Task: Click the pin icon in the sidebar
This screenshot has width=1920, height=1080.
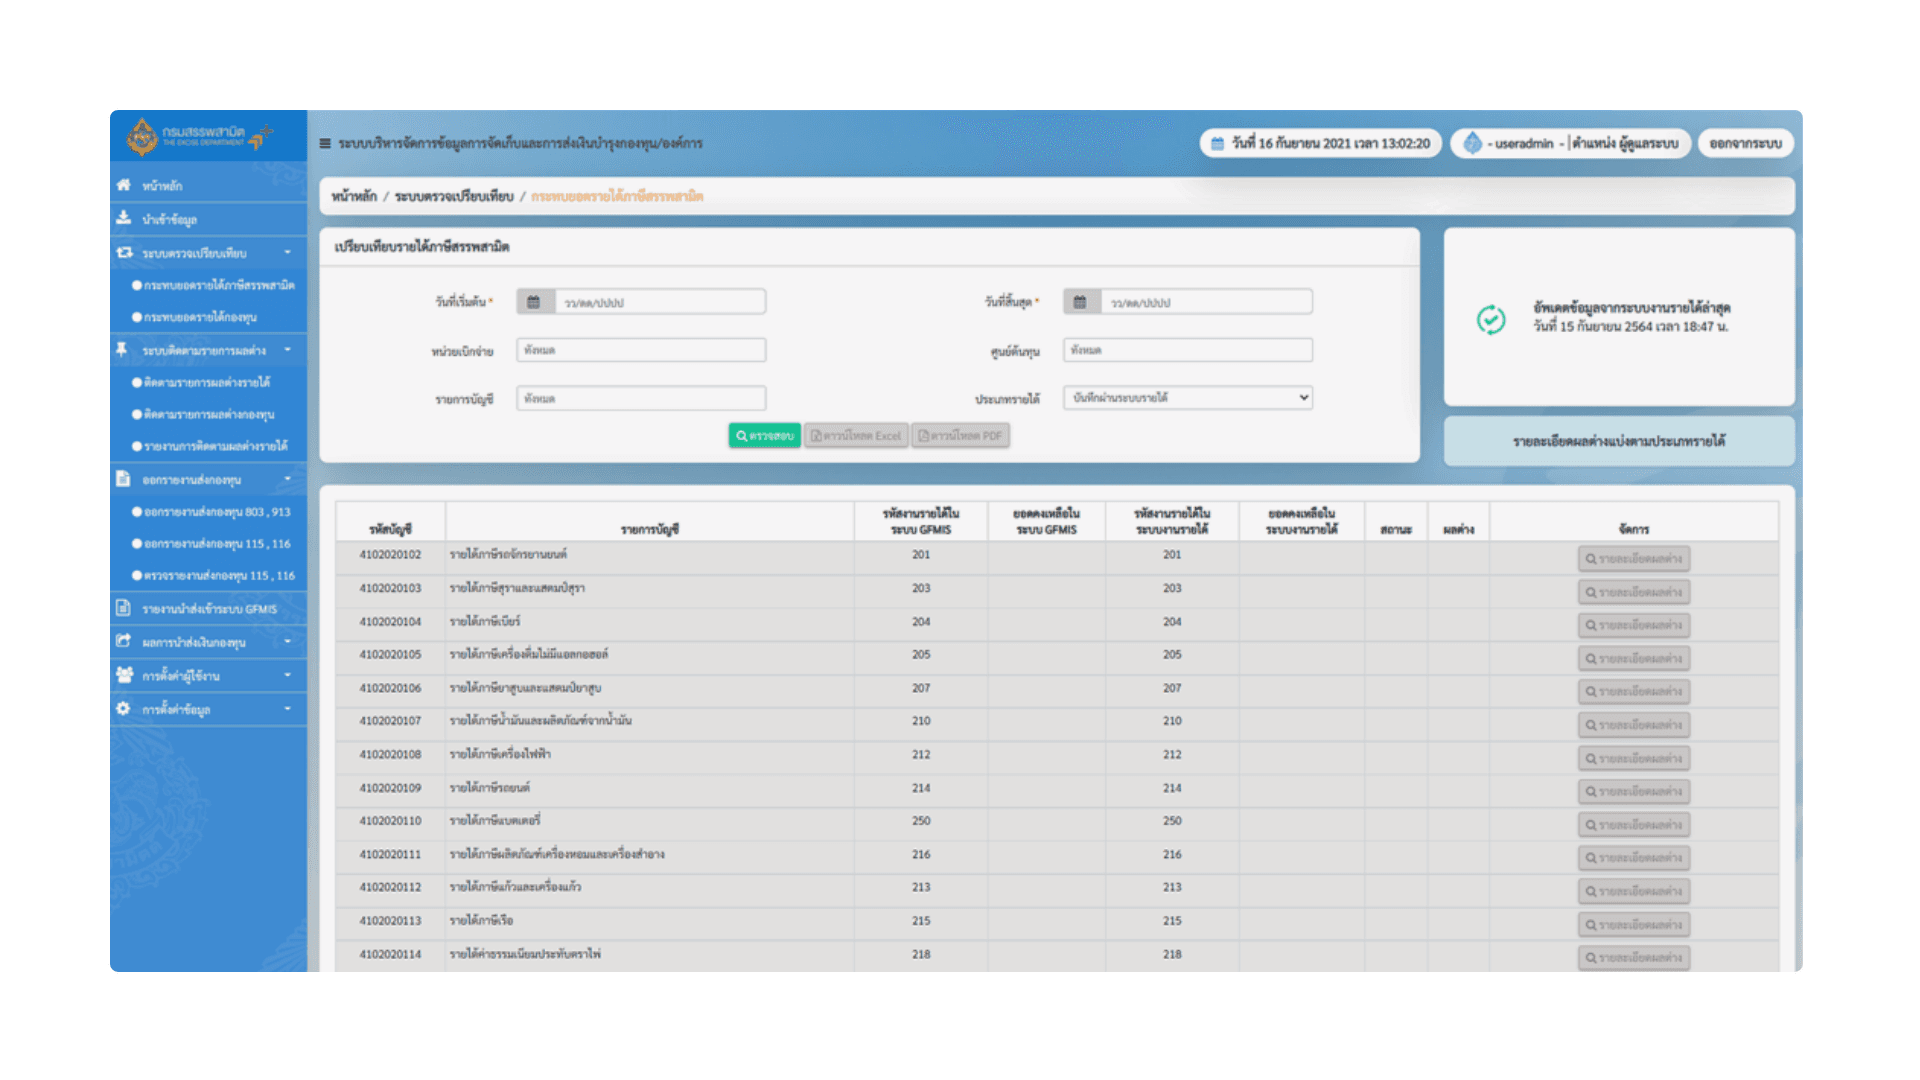Action: pyautogui.click(x=122, y=350)
